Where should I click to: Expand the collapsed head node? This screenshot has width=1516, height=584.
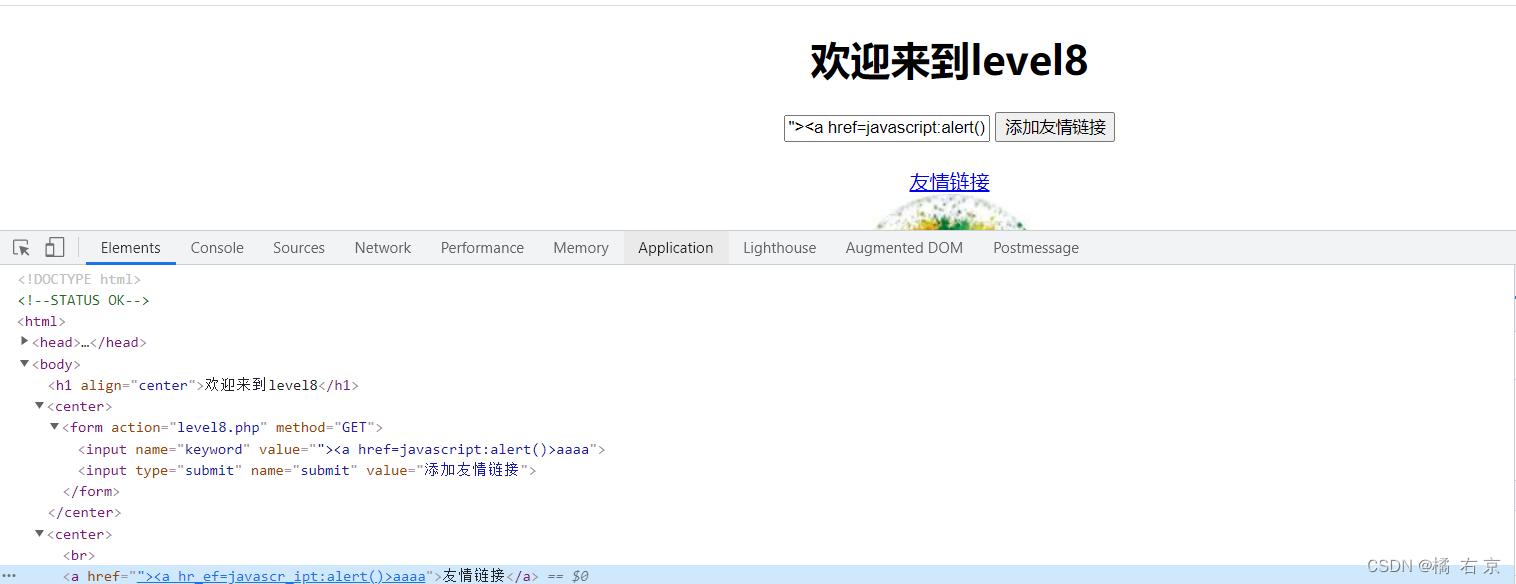click(25, 341)
